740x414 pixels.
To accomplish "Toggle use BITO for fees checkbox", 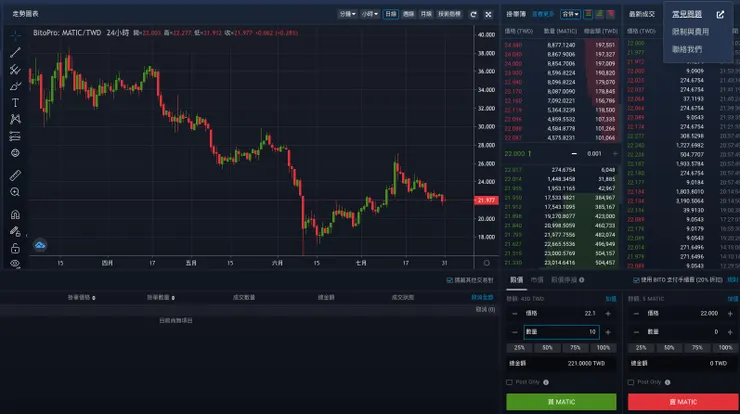I will pyautogui.click(x=636, y=280).
